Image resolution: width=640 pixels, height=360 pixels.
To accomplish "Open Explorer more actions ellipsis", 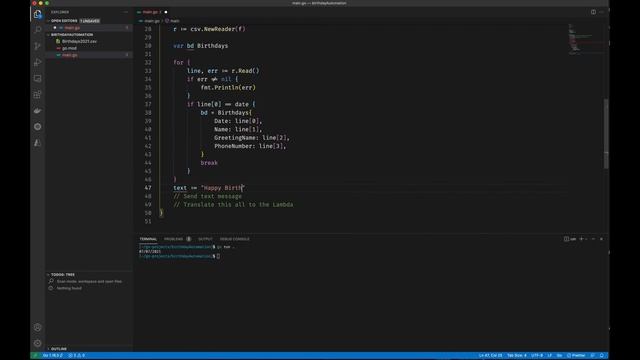I will [125, 12].
